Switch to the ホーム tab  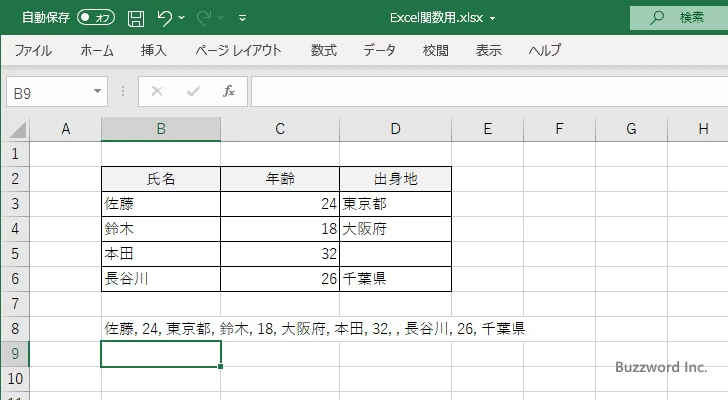tap(97, 50)
